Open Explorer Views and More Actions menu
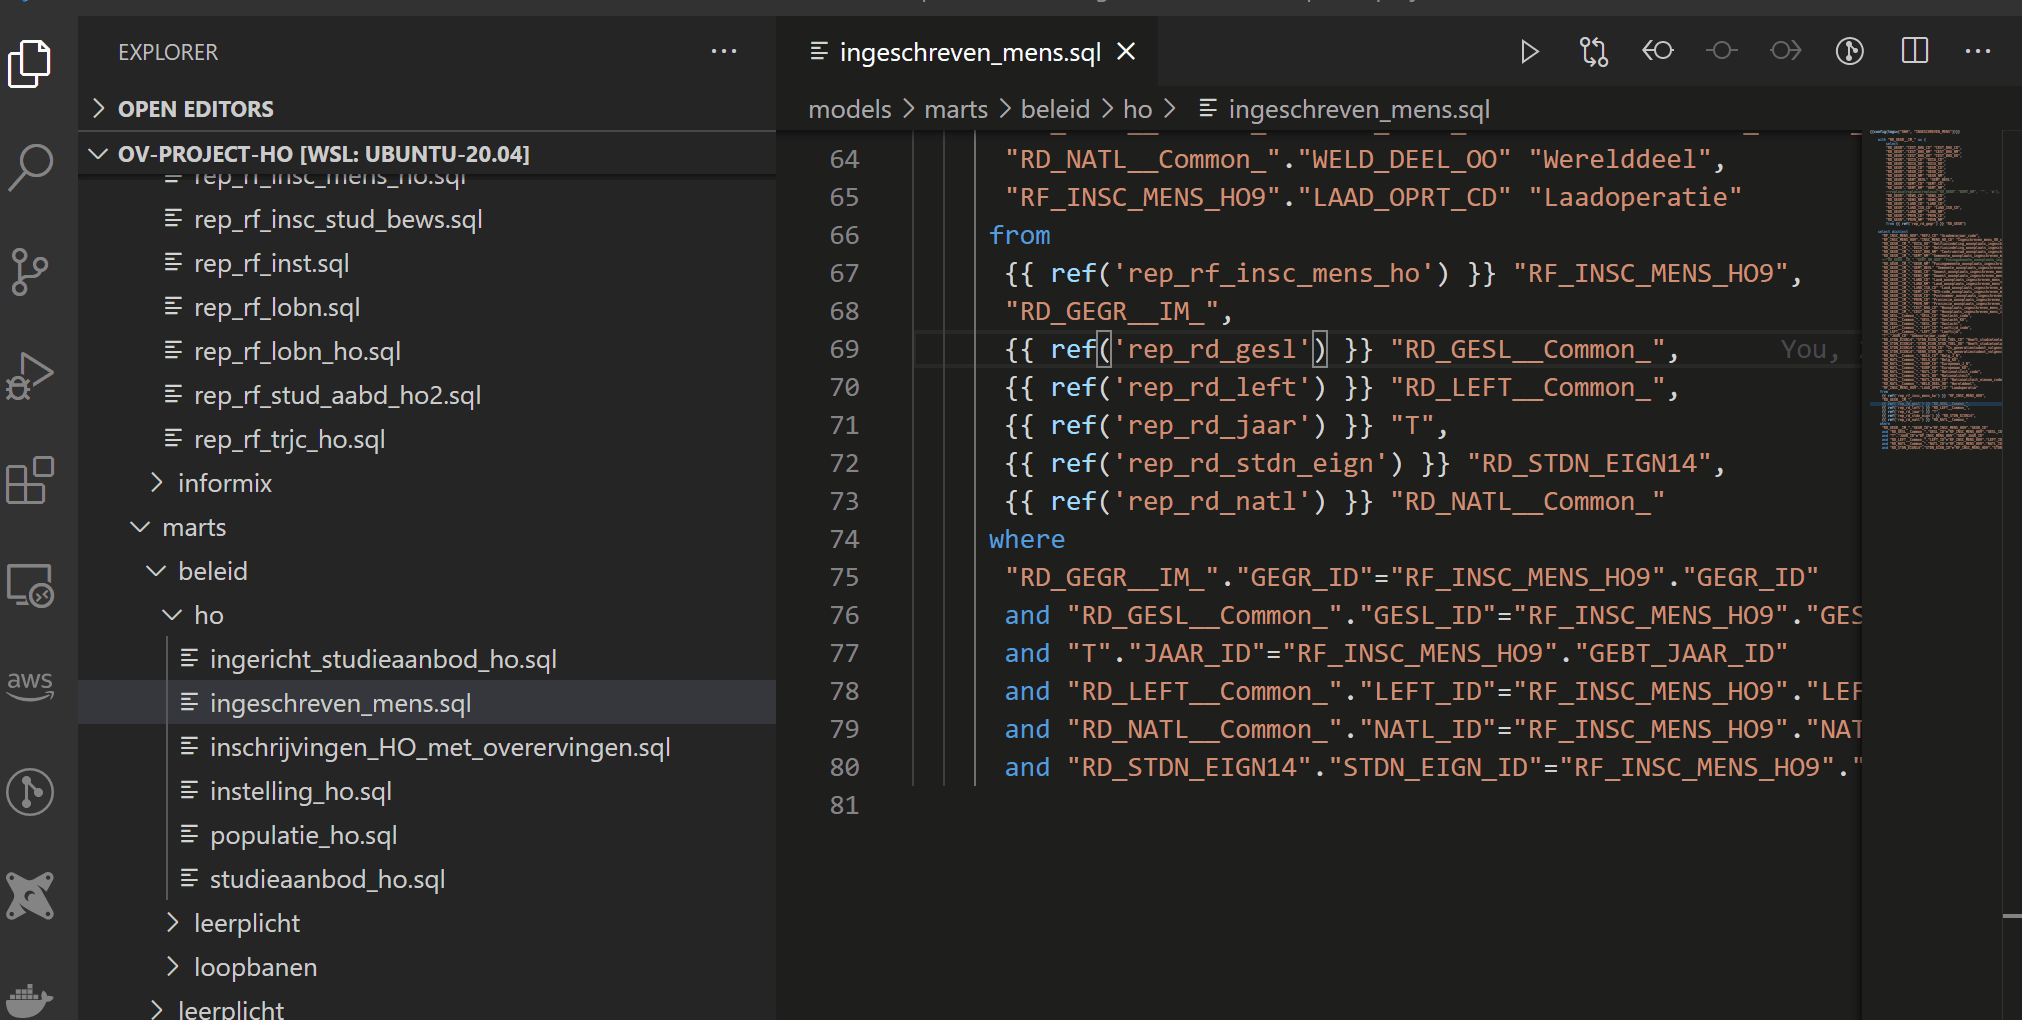 click(724, 51)
